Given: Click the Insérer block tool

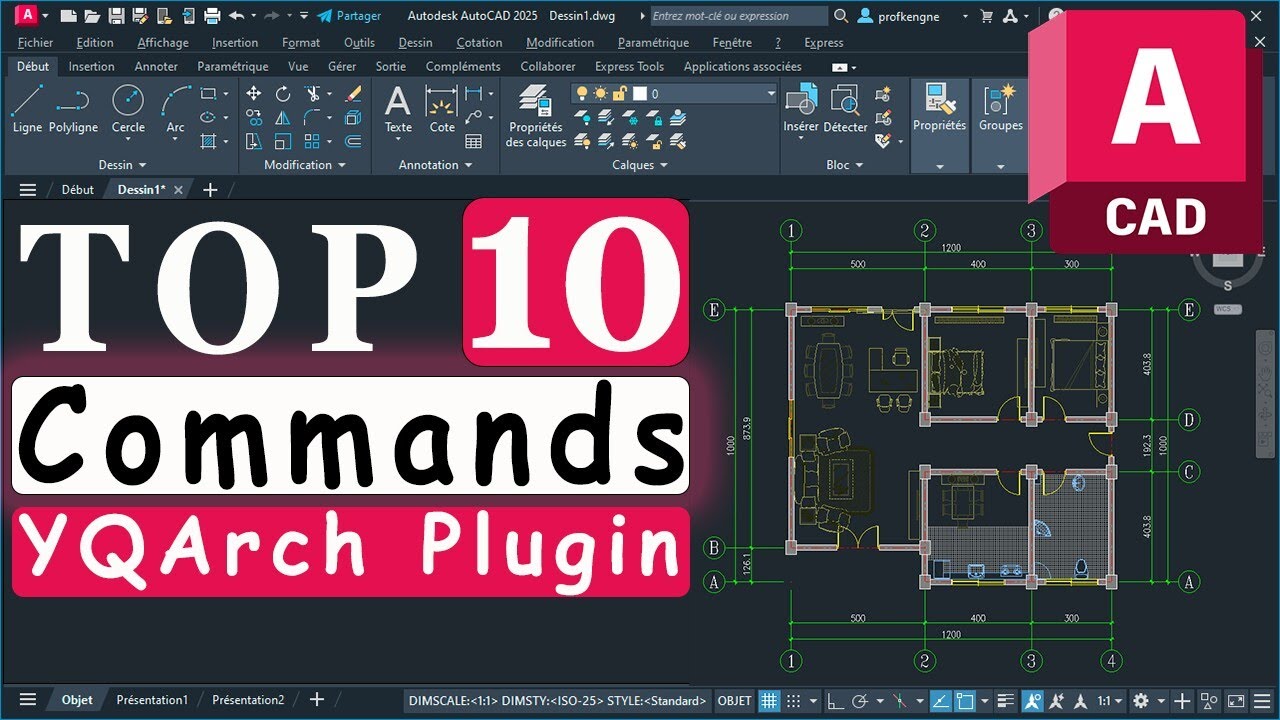Looking at the screenshot, I should (801, 109).
